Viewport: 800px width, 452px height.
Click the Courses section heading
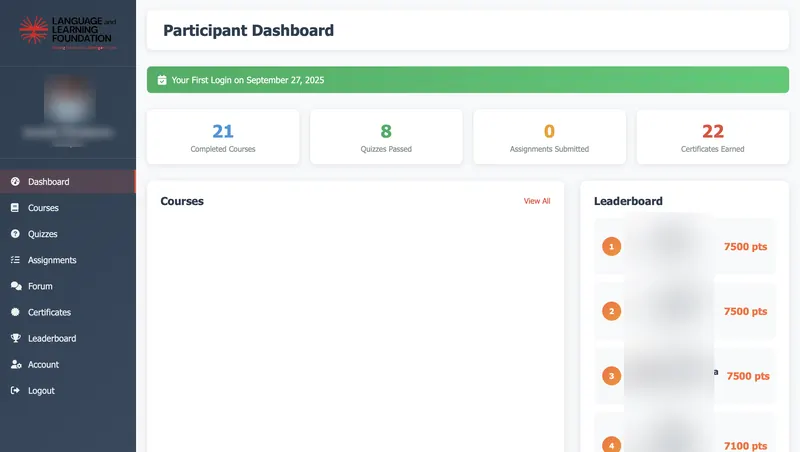click(x=182, y=201)
